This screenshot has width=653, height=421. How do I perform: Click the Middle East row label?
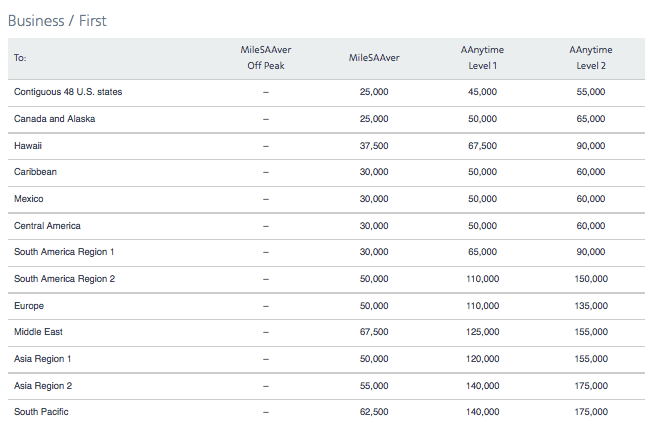click(x=38, y=332)
